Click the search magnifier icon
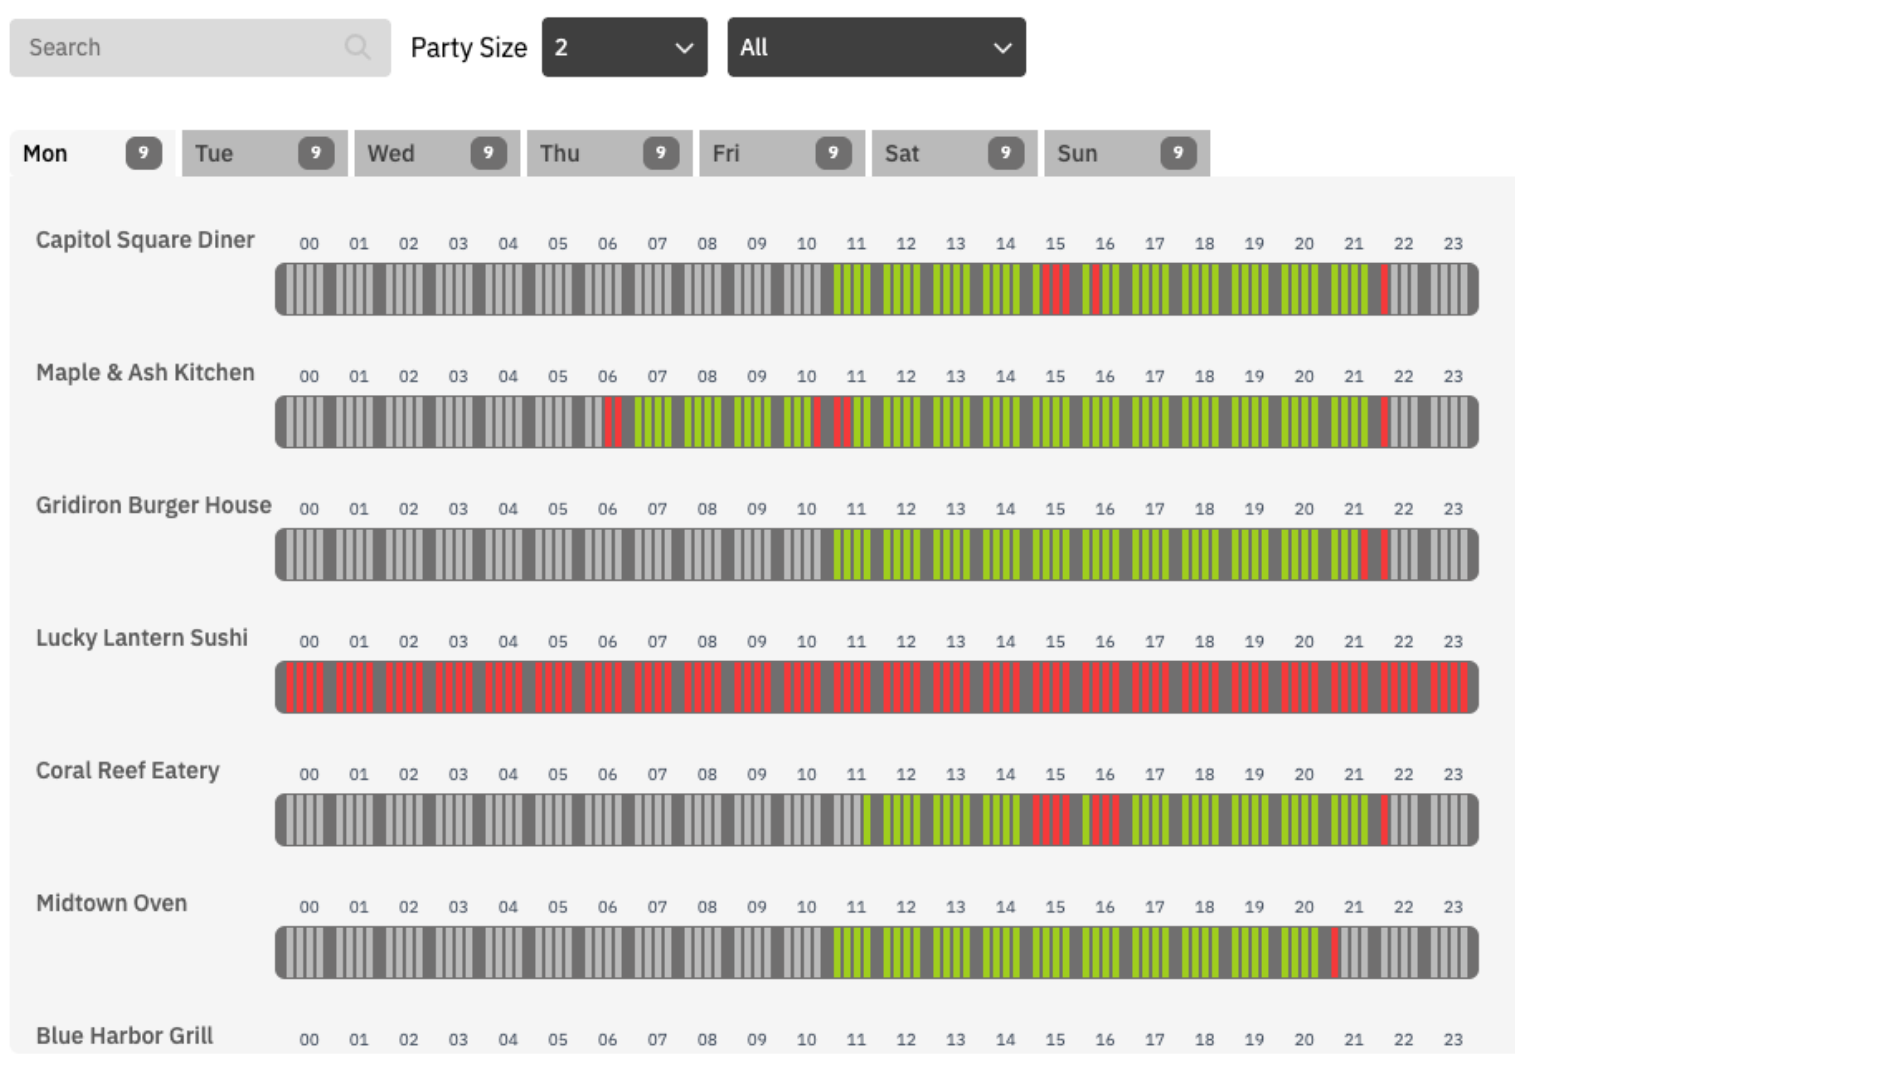1880x1080 pixels. tap(357, 47)
